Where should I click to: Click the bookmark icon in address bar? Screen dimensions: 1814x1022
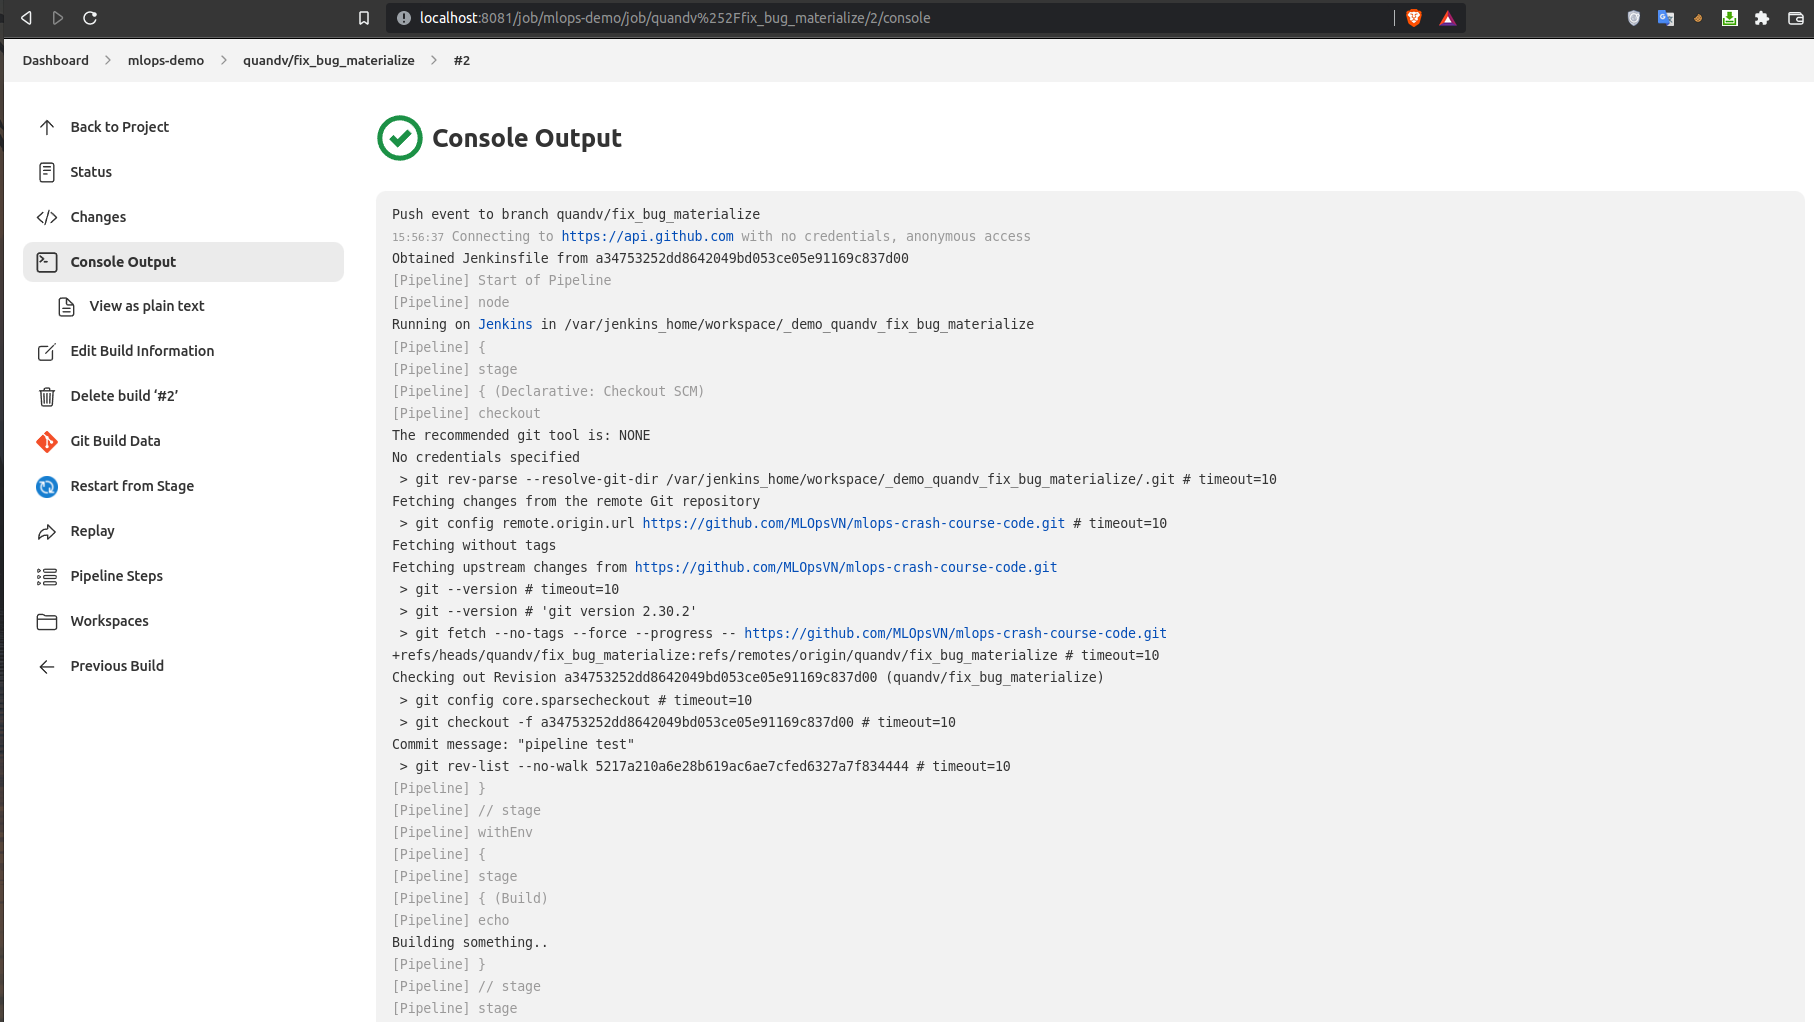point(364,18)
